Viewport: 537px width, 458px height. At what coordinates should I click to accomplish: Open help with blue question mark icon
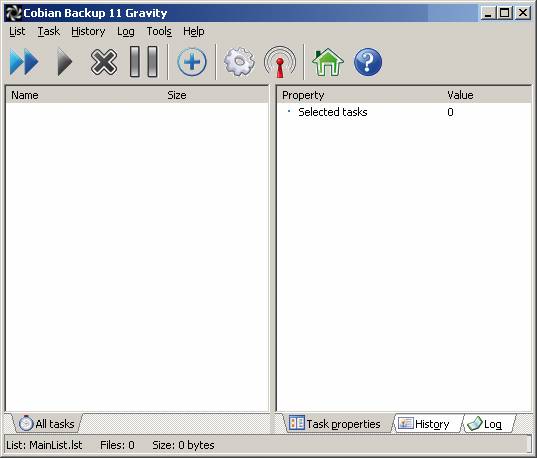tap(368, 62)
